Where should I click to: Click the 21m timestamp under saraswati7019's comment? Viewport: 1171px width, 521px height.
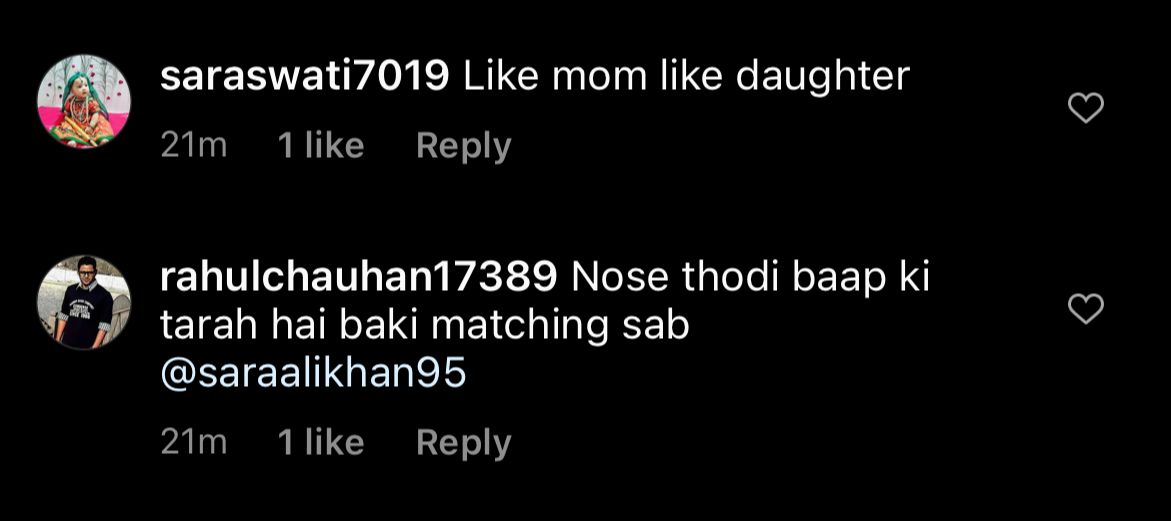[x=194, y=146]
